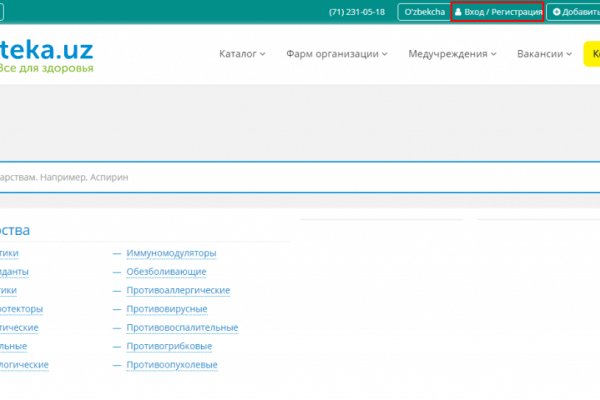
Task: Open the Обезболивающие category link
Action: click(x=166, y=272)
